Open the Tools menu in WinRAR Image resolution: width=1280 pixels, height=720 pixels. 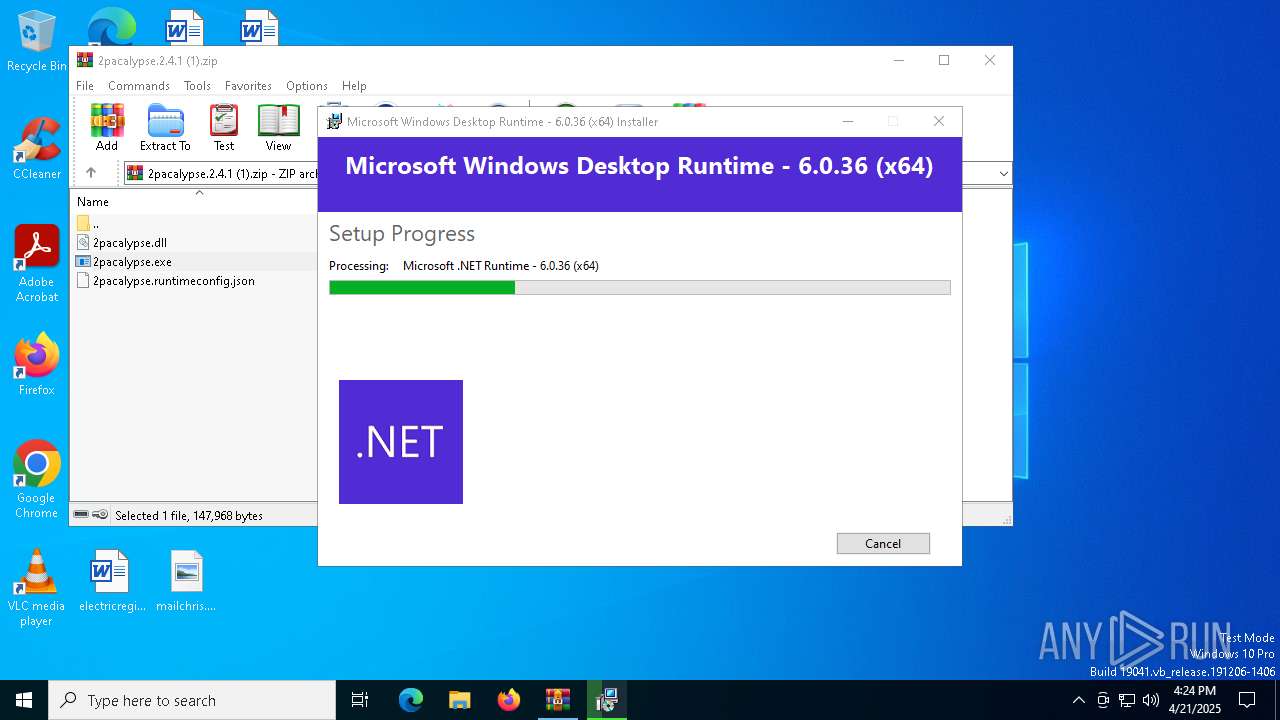click(197, 86)
